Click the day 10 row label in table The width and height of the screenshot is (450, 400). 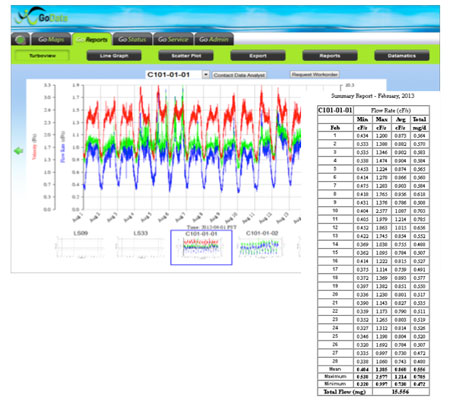335,211
